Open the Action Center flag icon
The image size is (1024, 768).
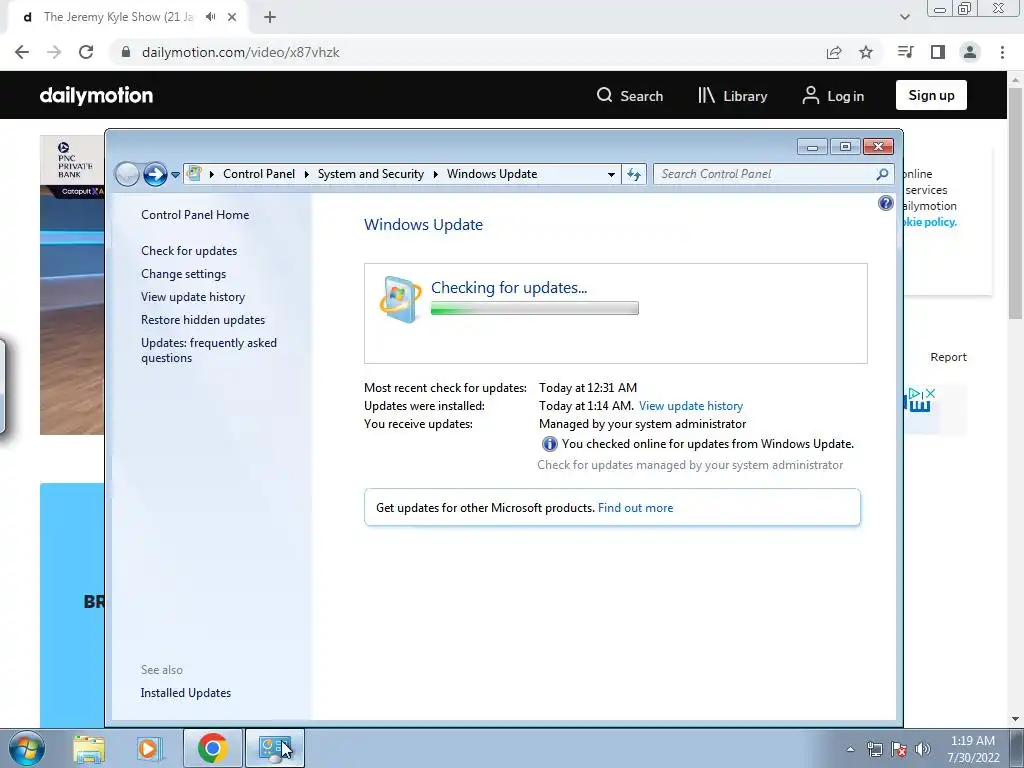[899, 750]
